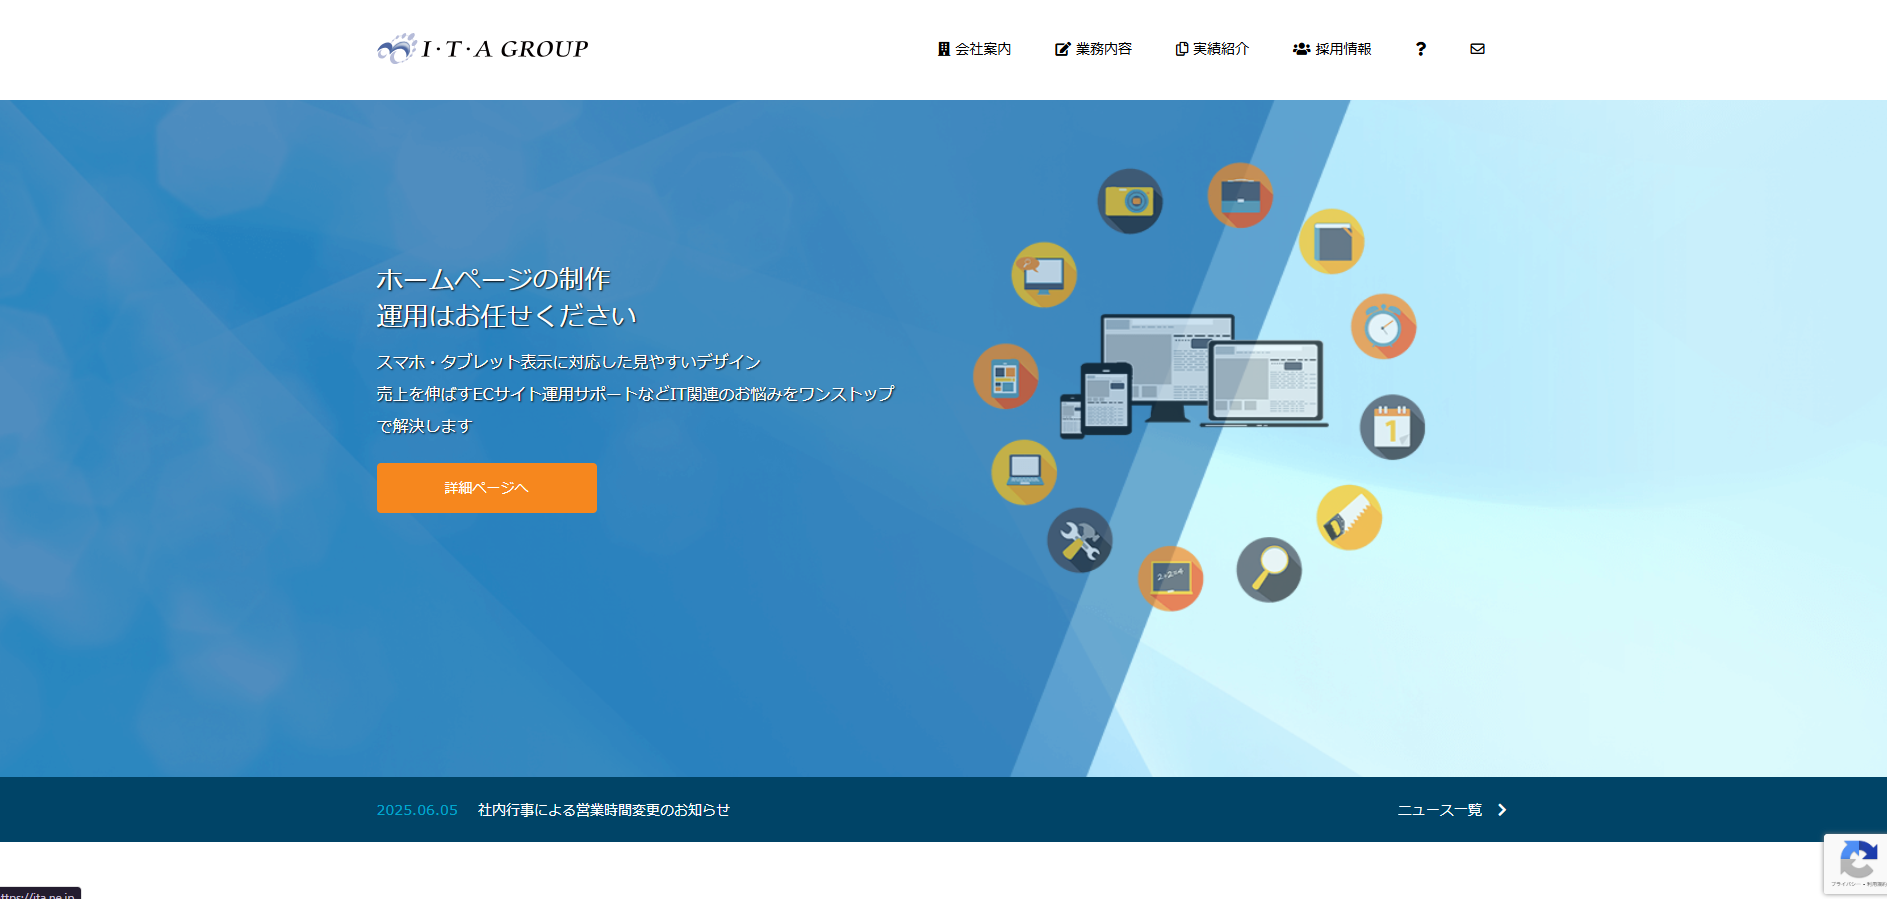Click the wrench and tools icon

point(1079,540)
